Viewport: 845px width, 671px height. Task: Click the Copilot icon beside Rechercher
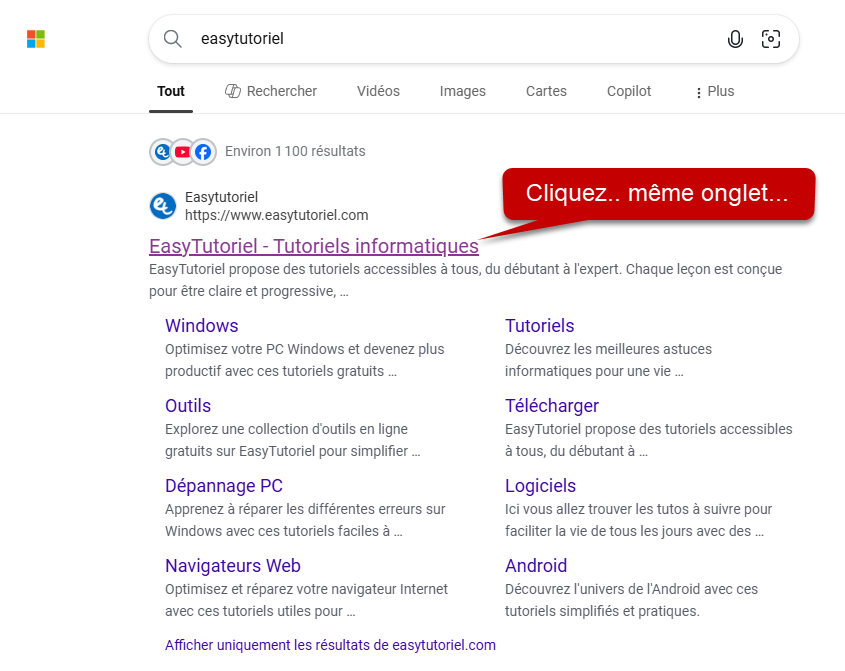233,91
